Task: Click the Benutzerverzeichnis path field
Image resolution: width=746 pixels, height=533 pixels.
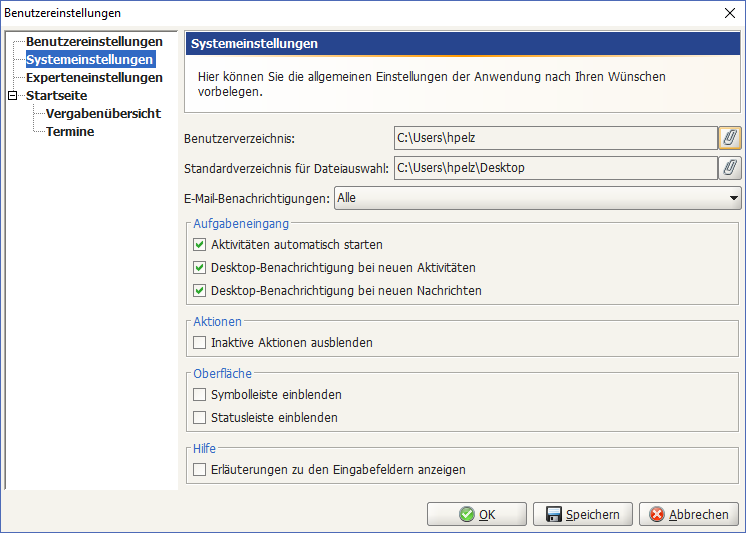Action: (556, 138)
